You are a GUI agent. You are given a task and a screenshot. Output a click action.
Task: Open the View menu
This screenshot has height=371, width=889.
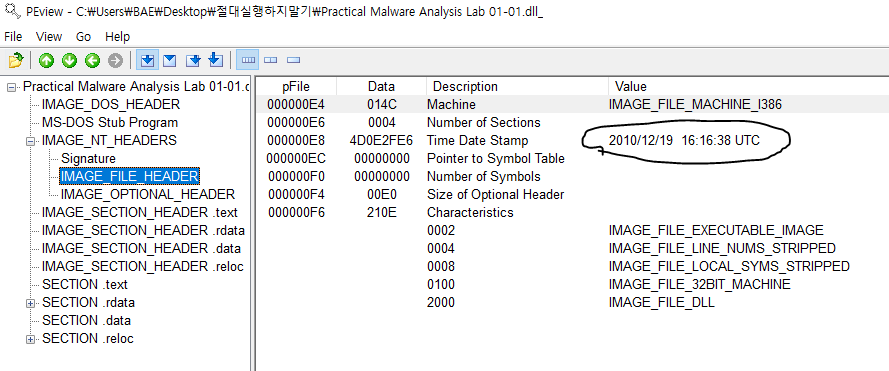tap(49, 37)
